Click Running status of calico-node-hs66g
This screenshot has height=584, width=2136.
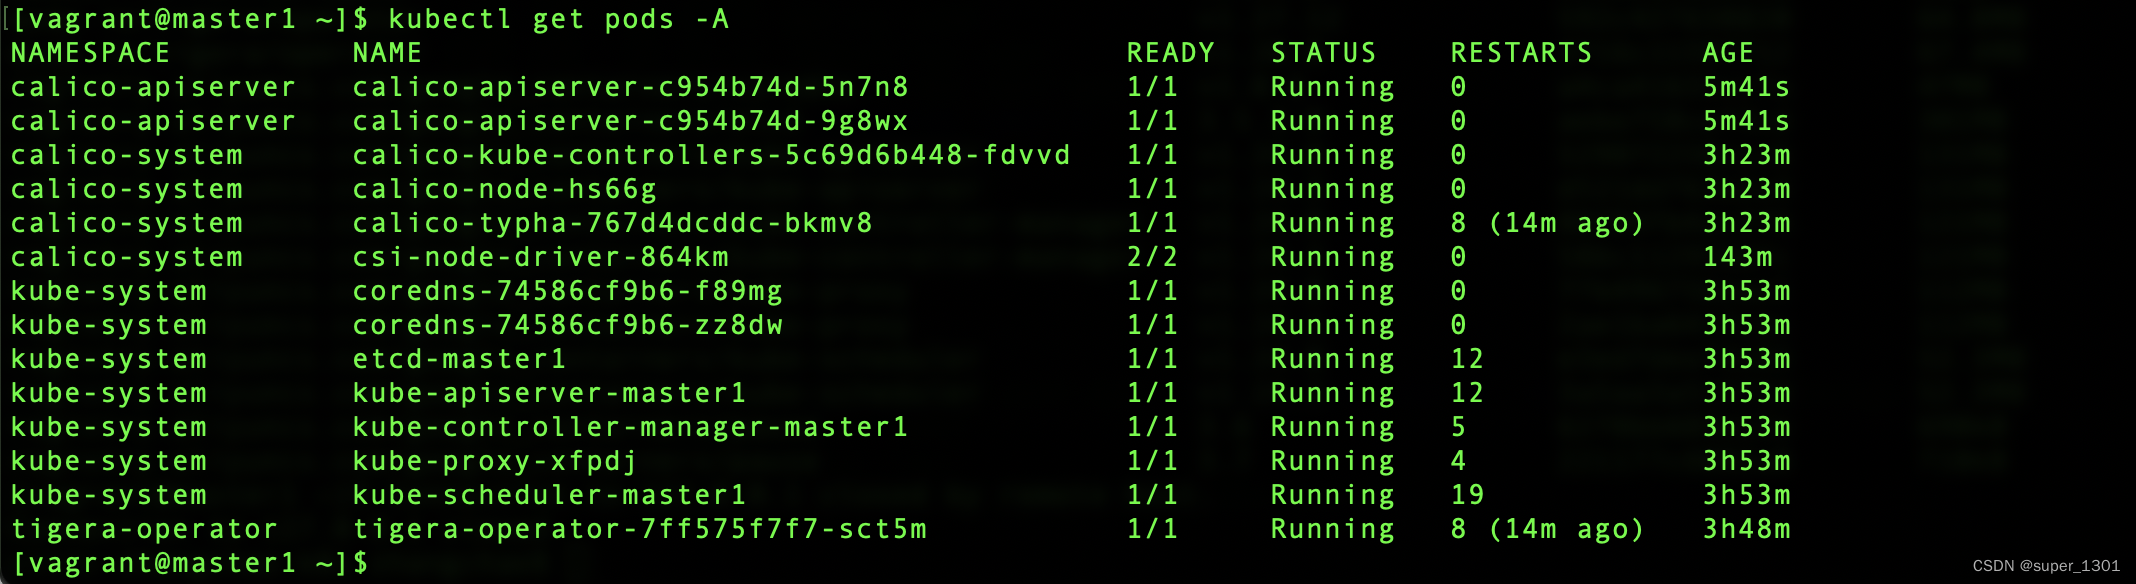[1333, 189]
